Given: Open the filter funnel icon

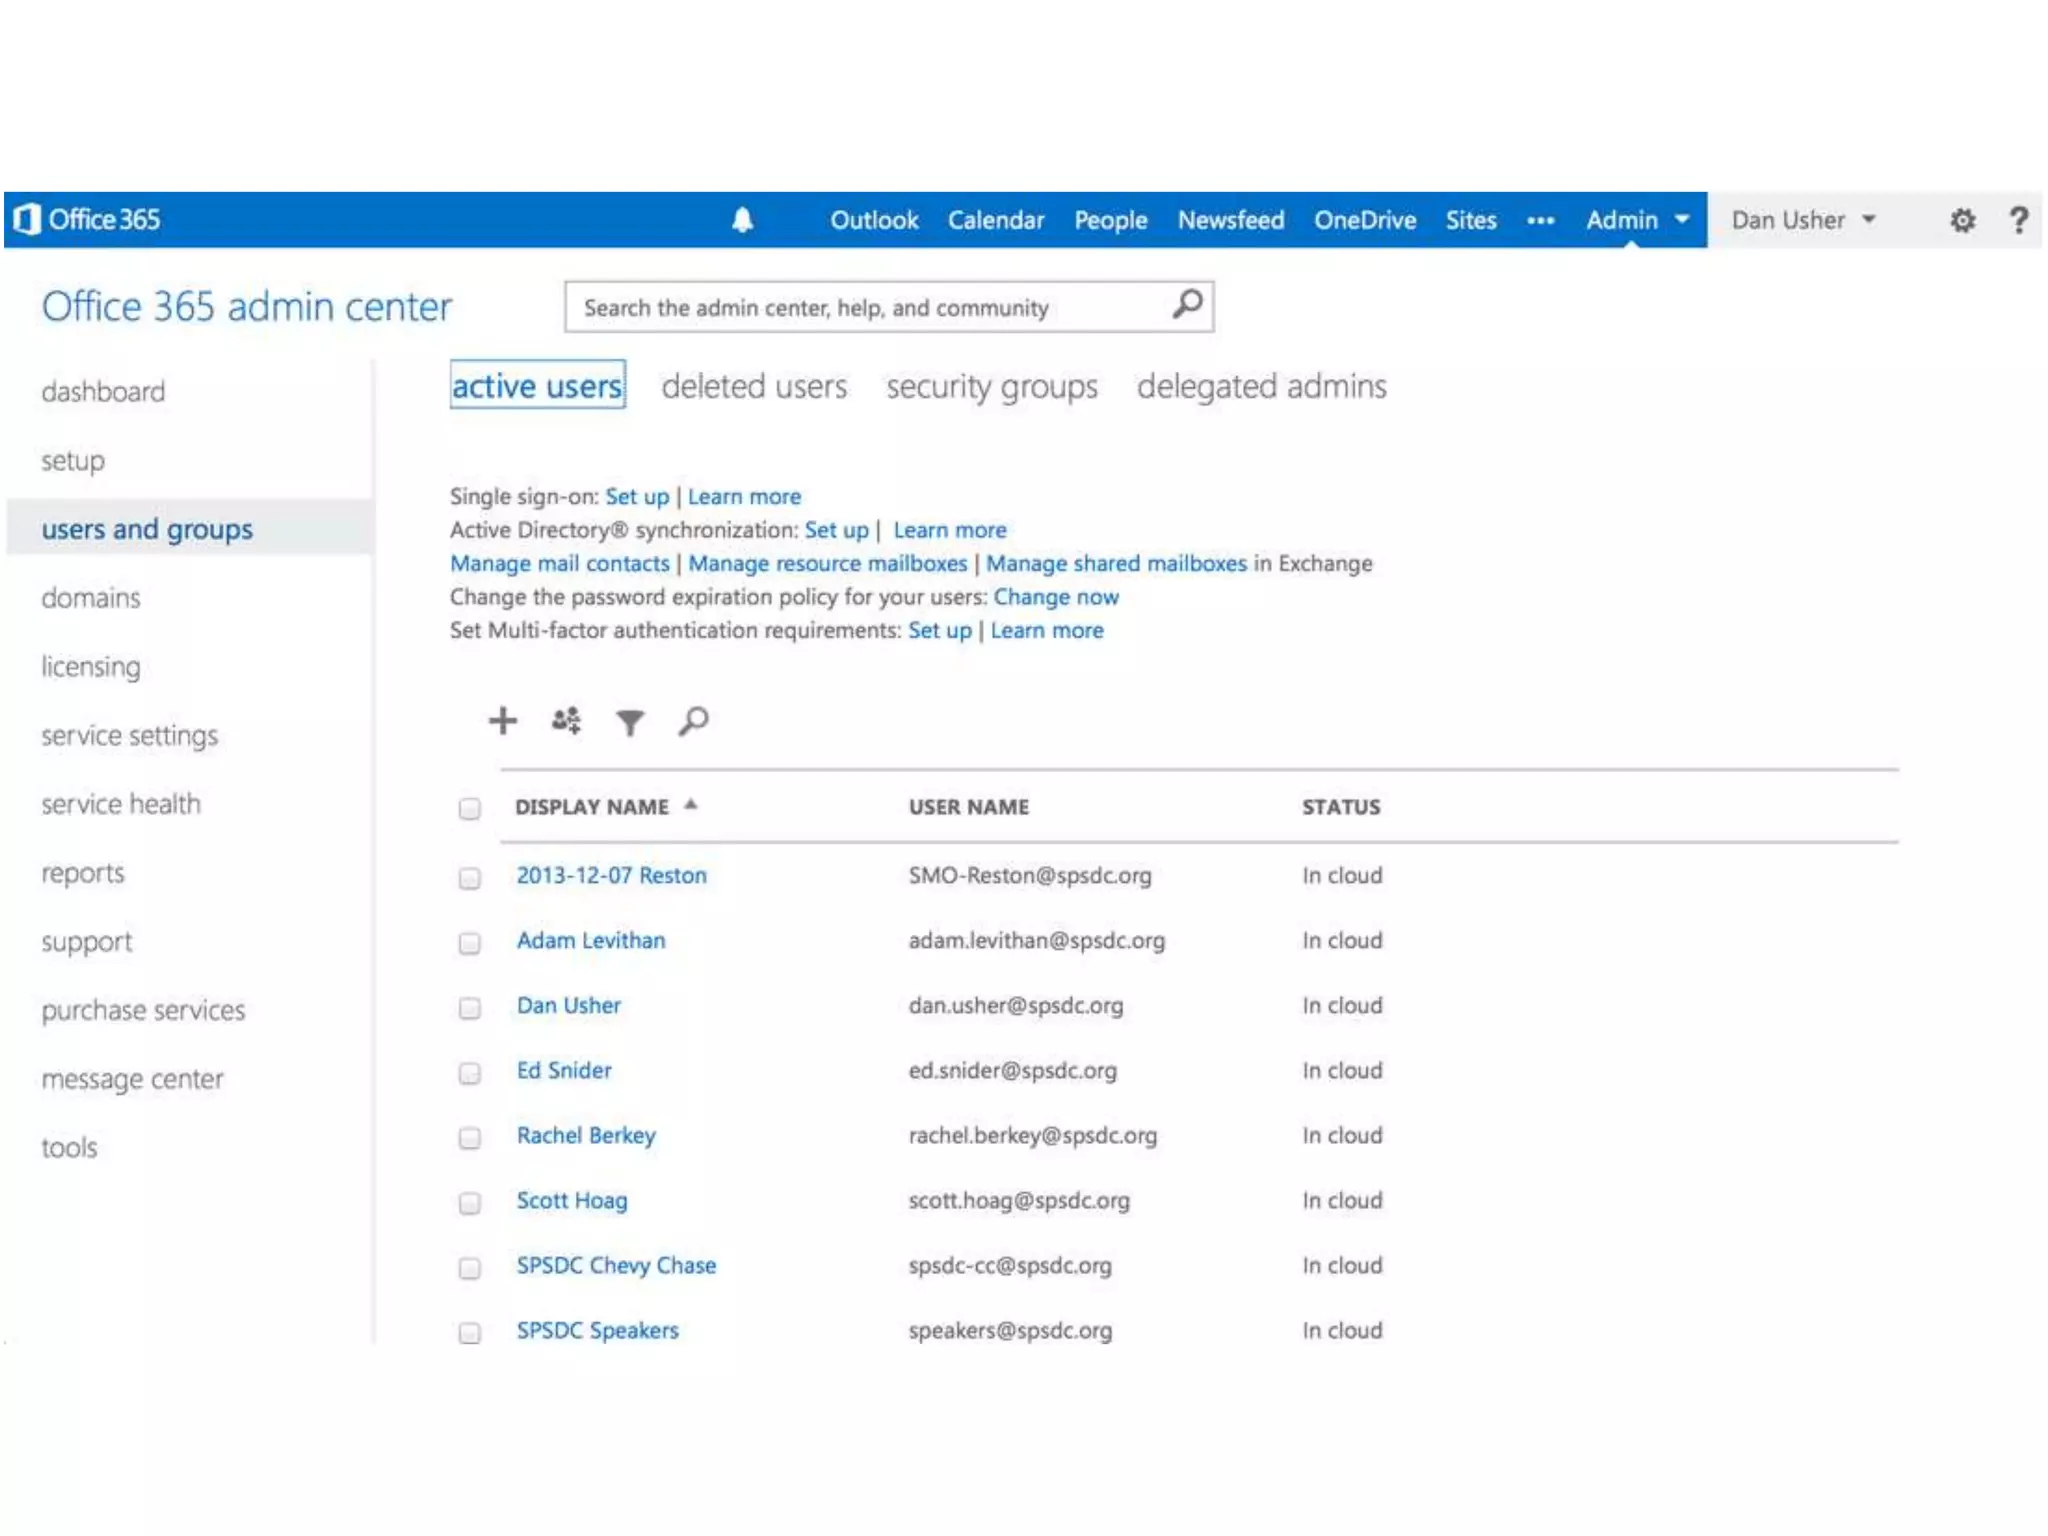Looking at the screenshot, I should point(630,721).
